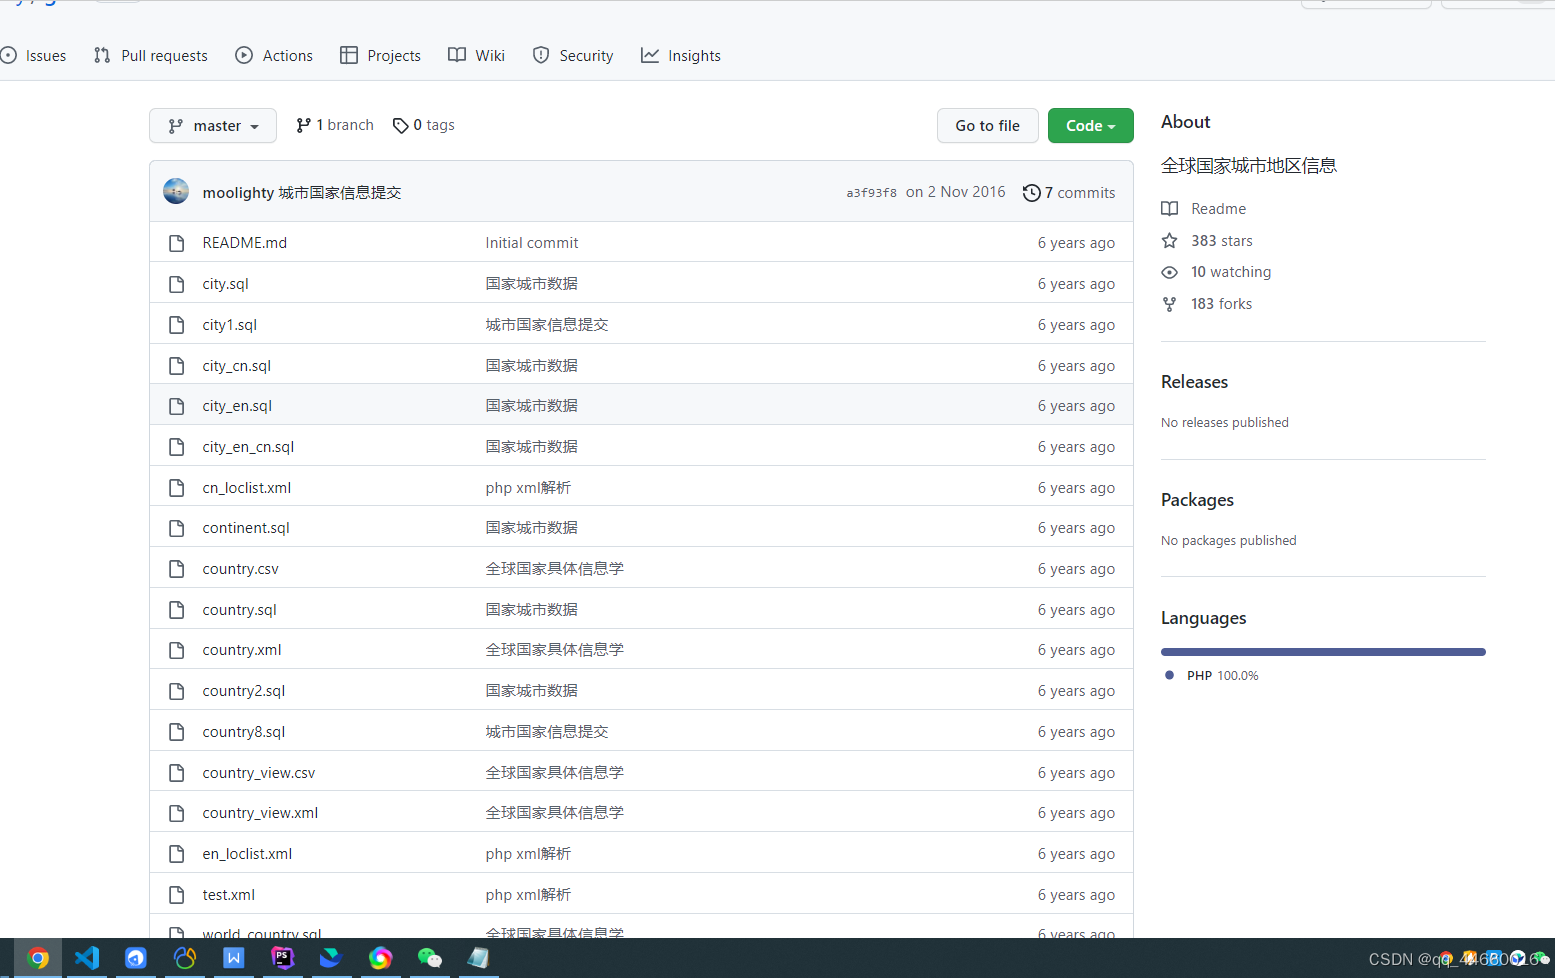Click the country_view.csv file icon
This screenshot has height=978, width=1555.
(x=177, y=773)
